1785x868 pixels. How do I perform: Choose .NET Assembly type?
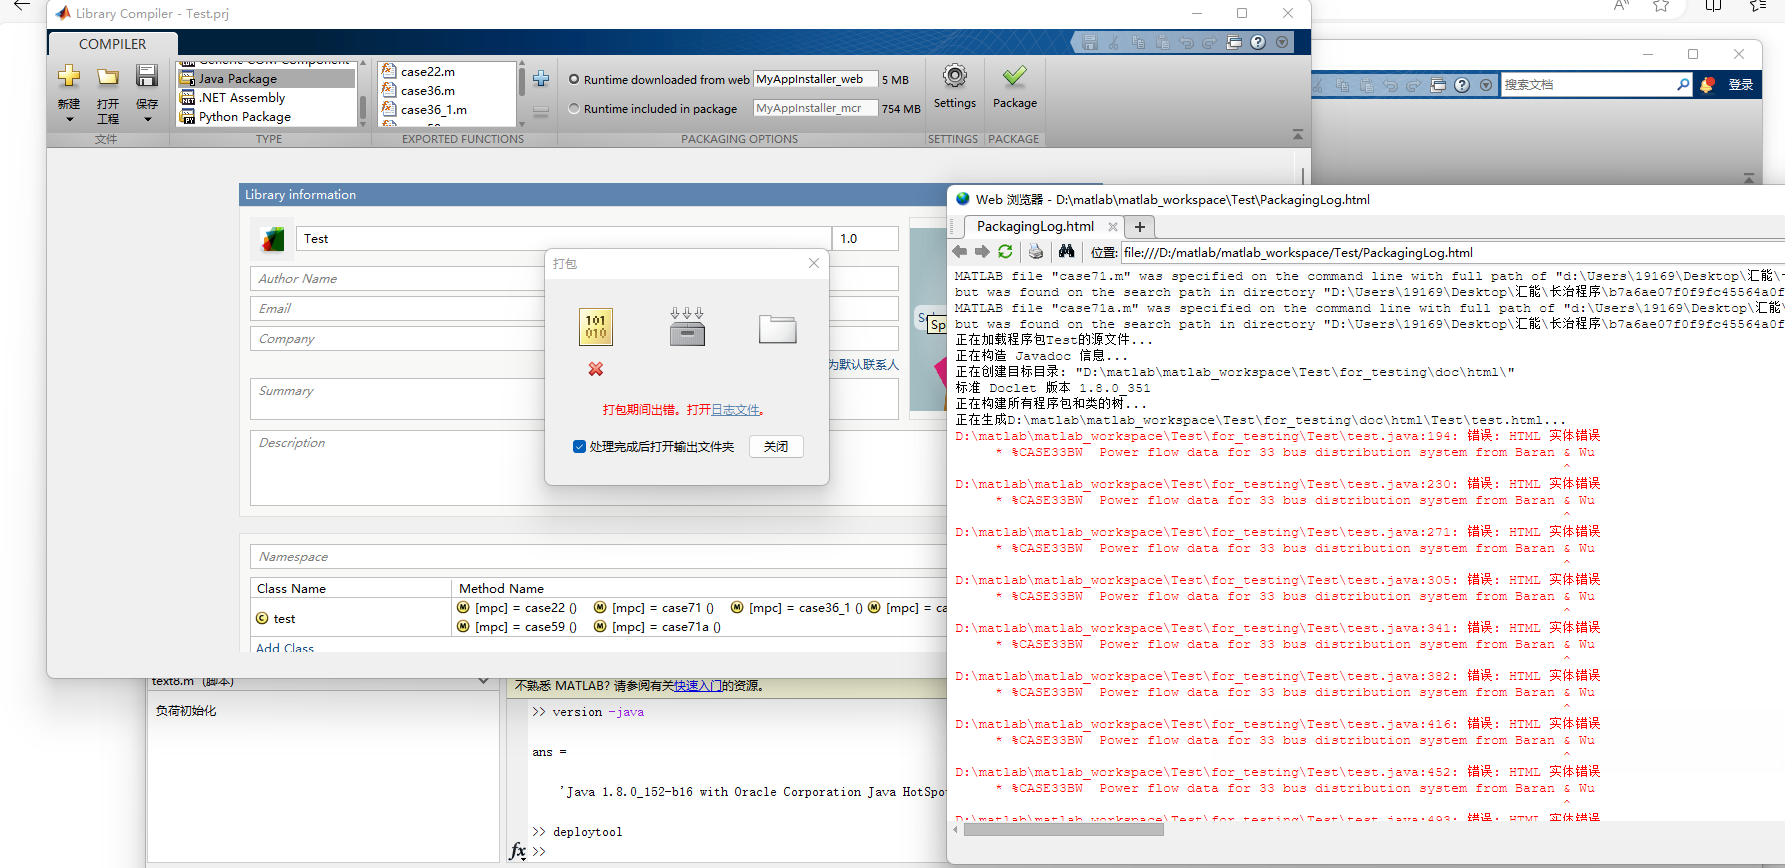(266, 98)
